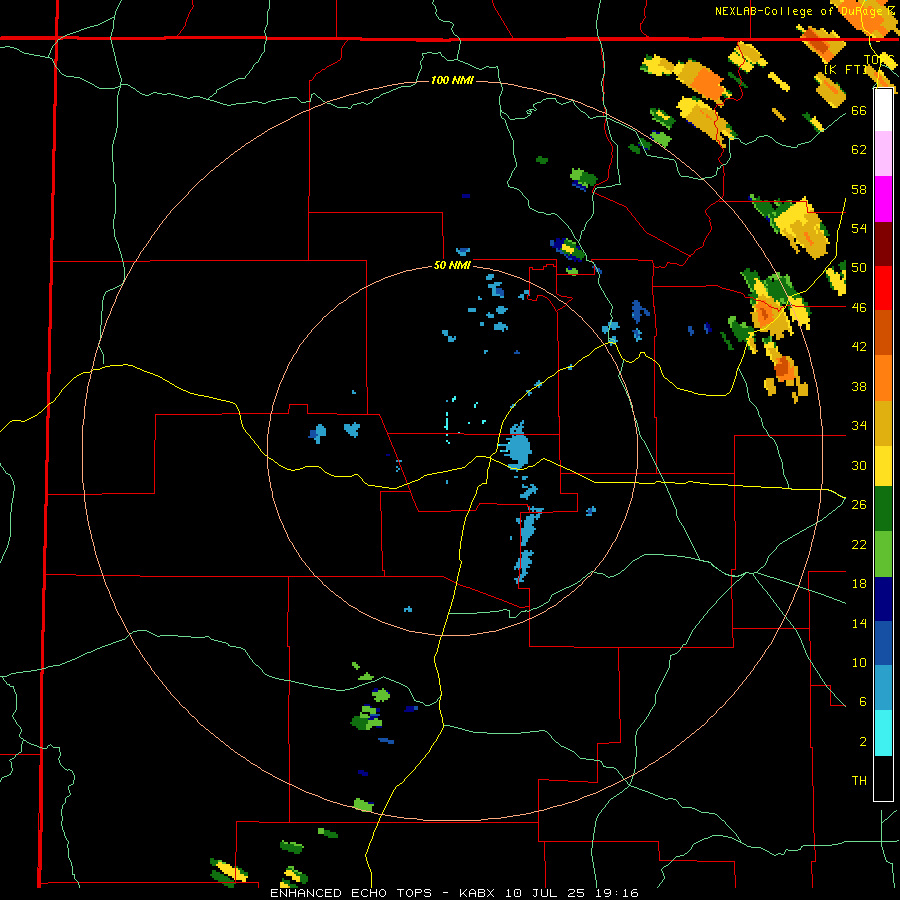Click the legend value "66"

pyautogui.click(x=859, y=111)
